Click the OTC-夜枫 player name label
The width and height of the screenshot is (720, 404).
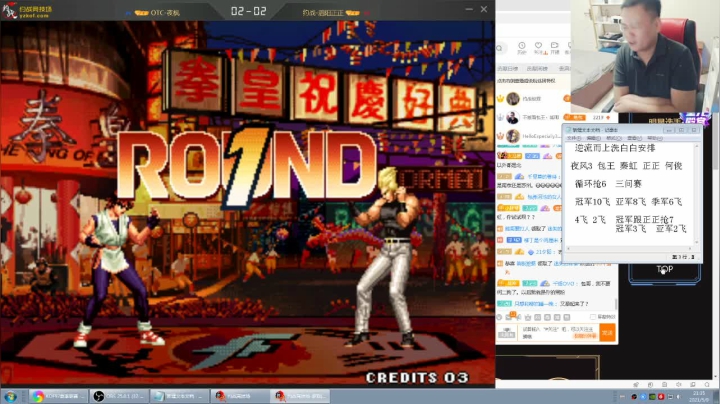165,12
